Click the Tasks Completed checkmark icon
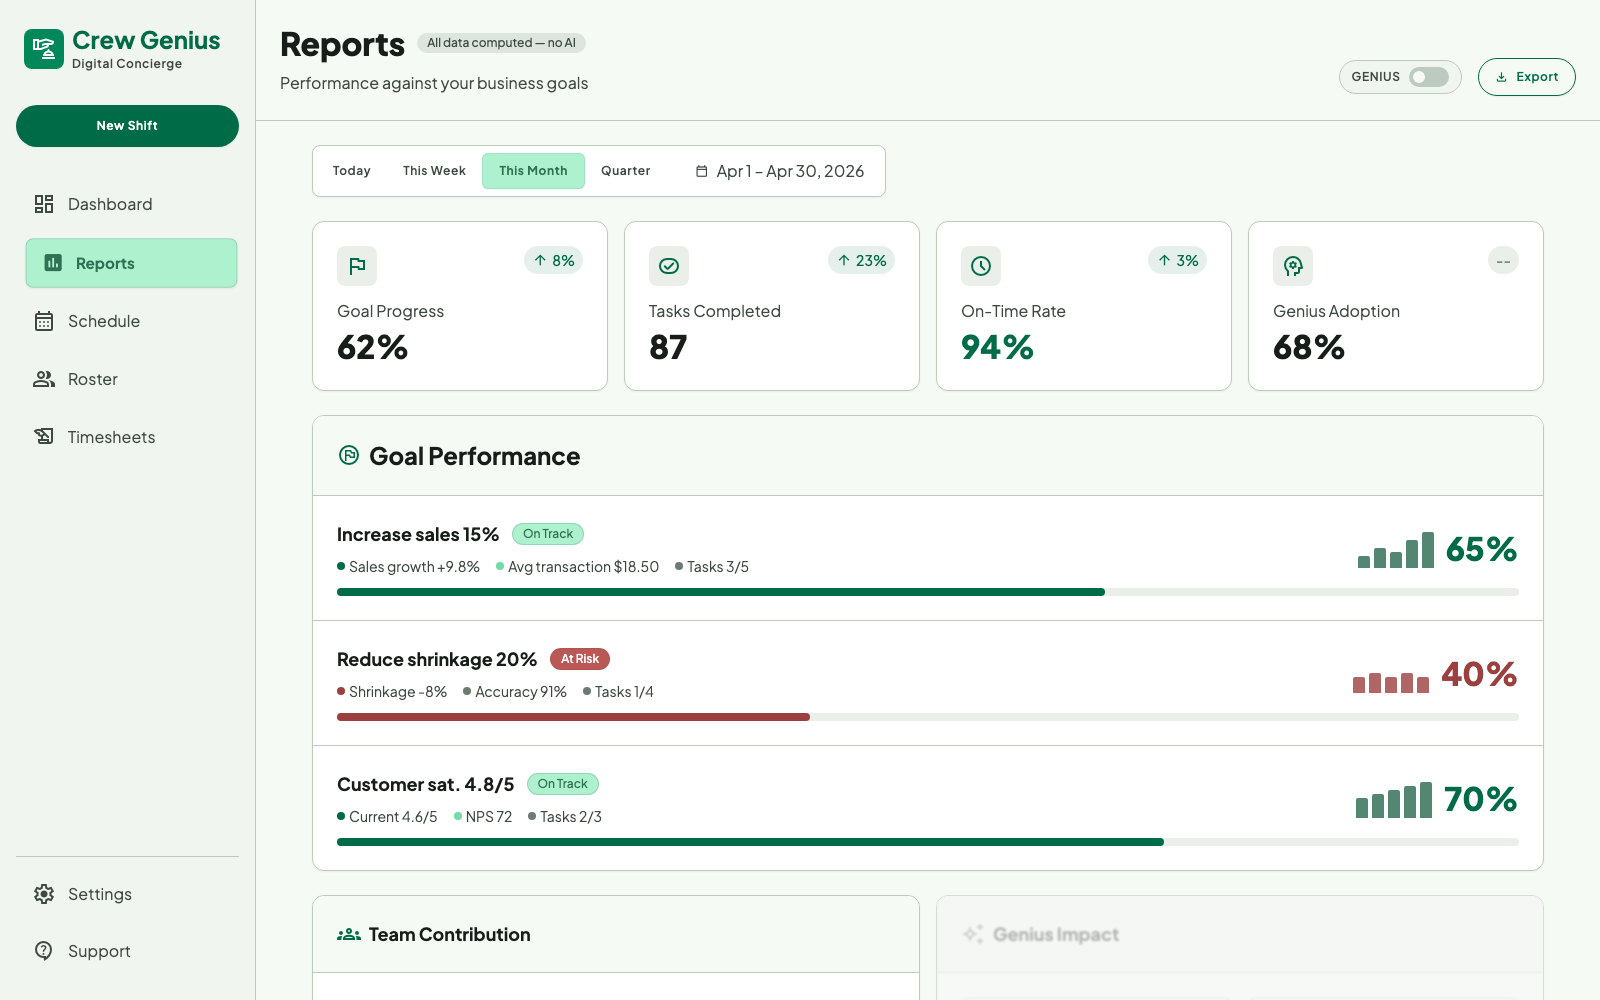The height and width of the screenshot is (1000, 1600). coord(669,266)
